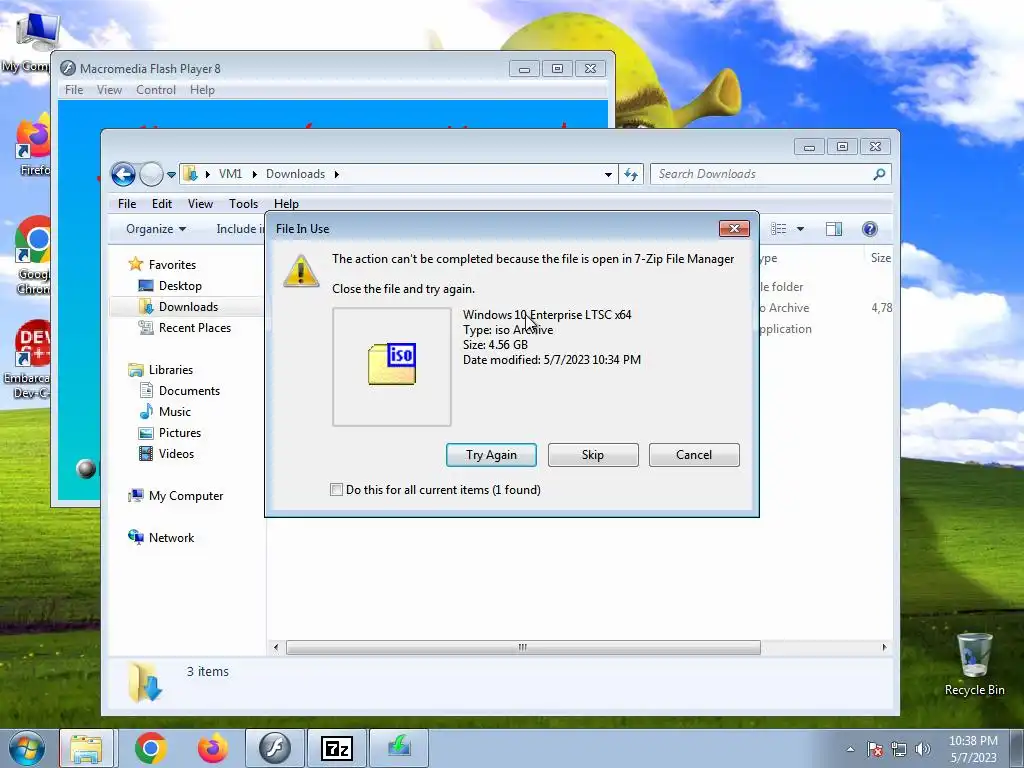Open the recent pages dropdown arrow
This screenshot has height=768, width=1024.
(x=171, y=174)
